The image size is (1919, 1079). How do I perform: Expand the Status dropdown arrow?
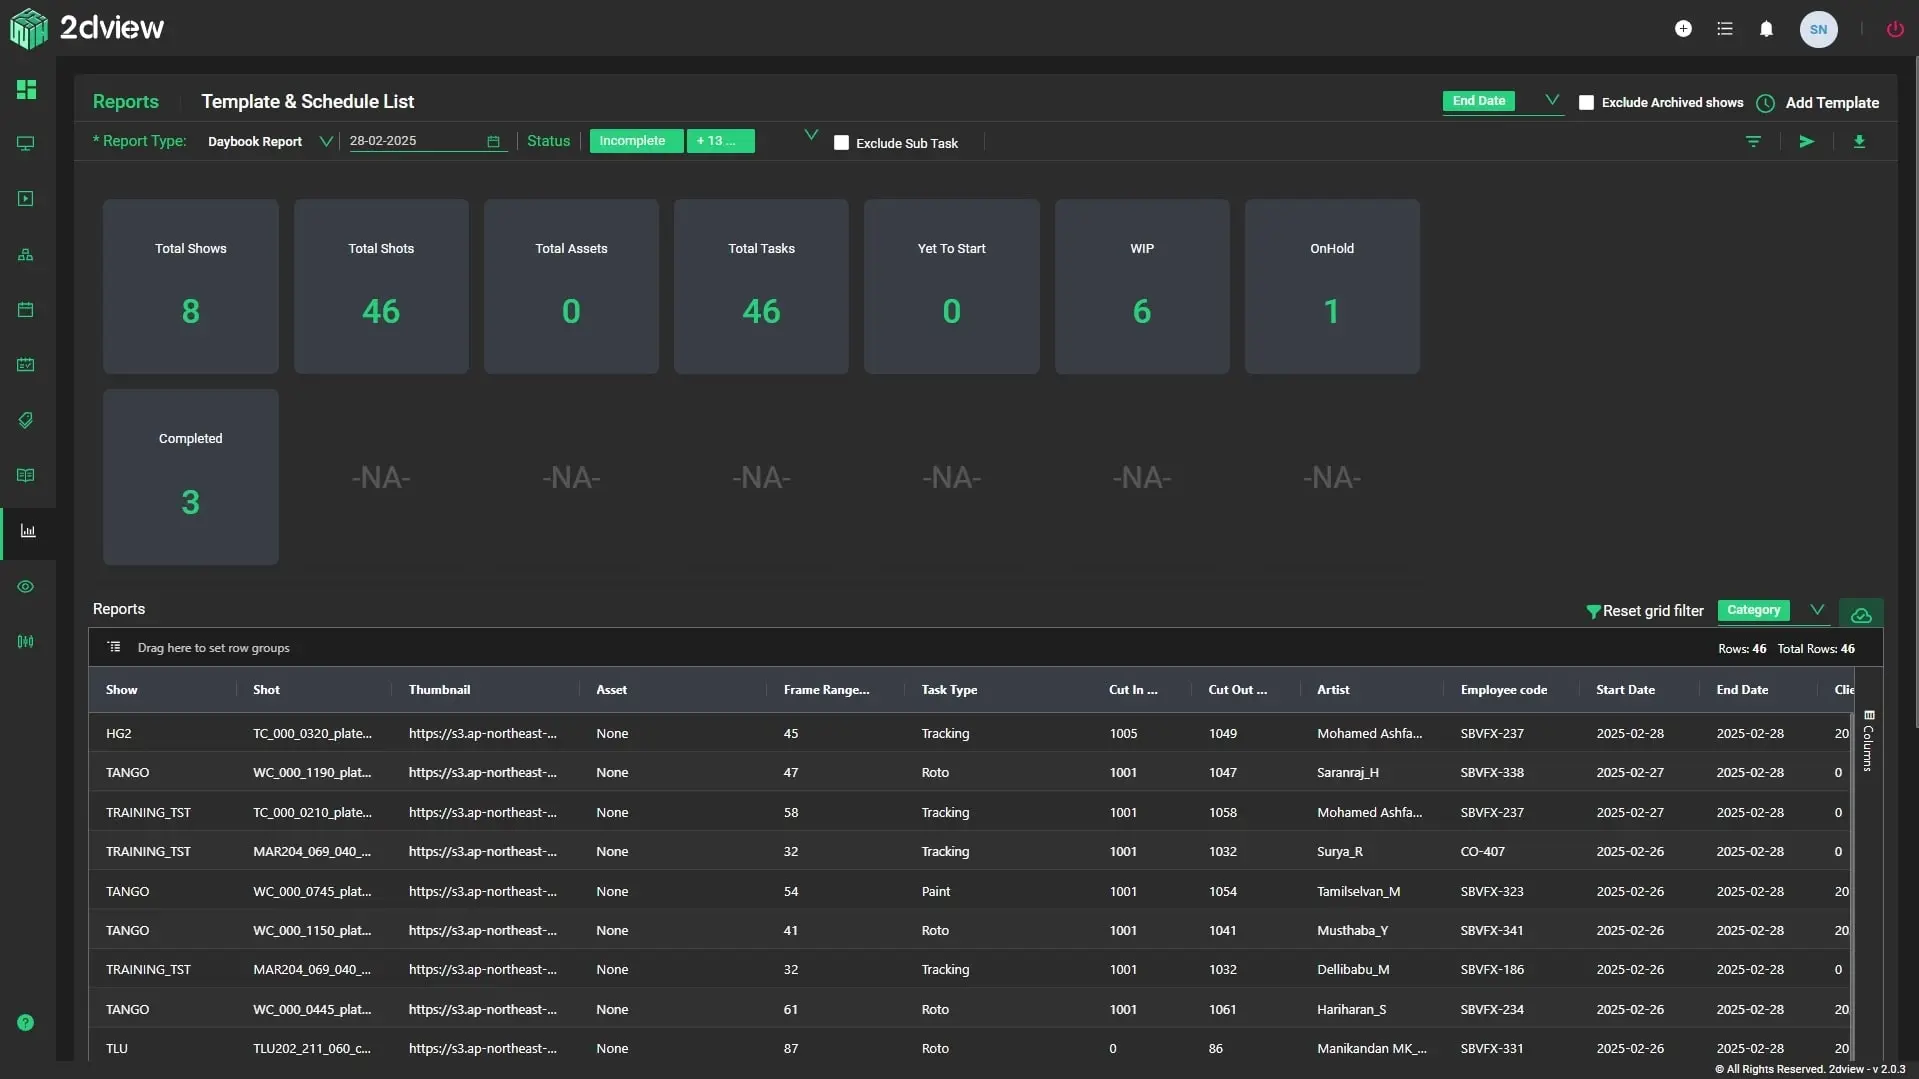(x=811, y=135)
